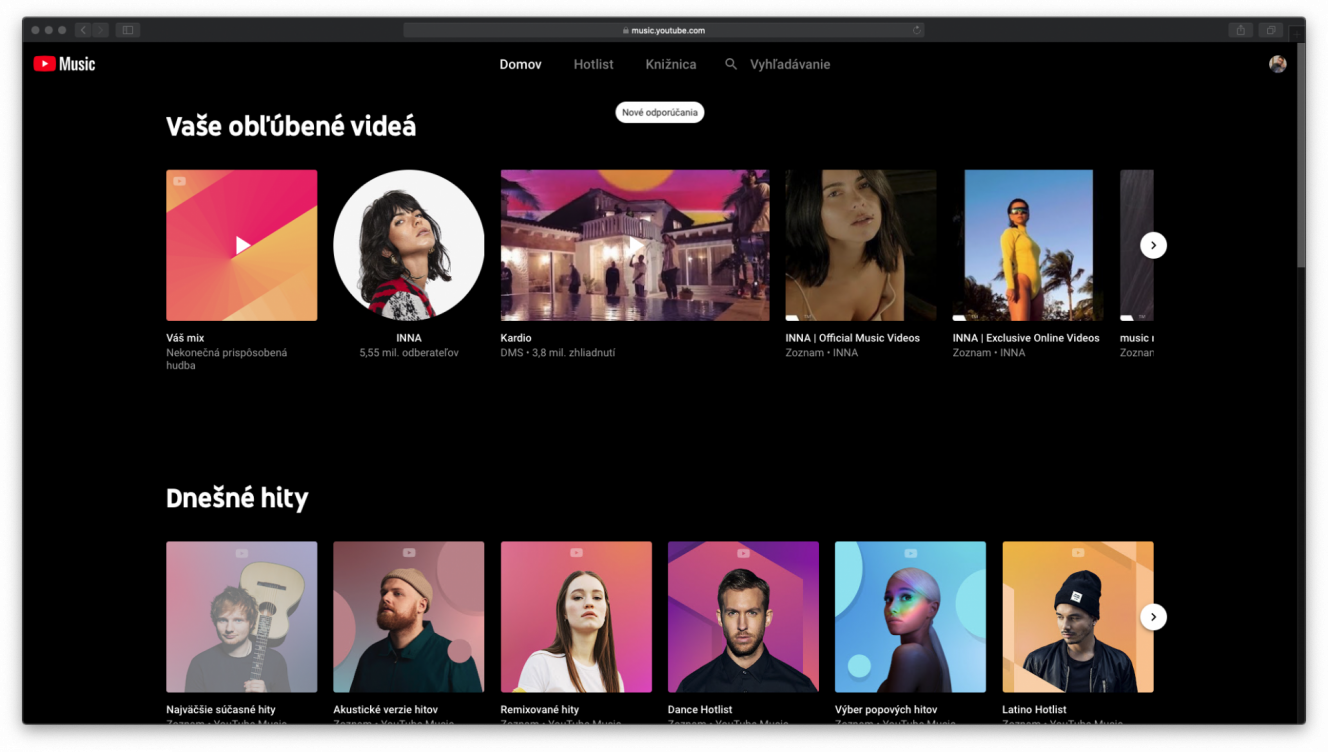Viewport: 1328px width, 752px height.
Task: Open Remixované hity playlist cover
Action: pos(576,617)
